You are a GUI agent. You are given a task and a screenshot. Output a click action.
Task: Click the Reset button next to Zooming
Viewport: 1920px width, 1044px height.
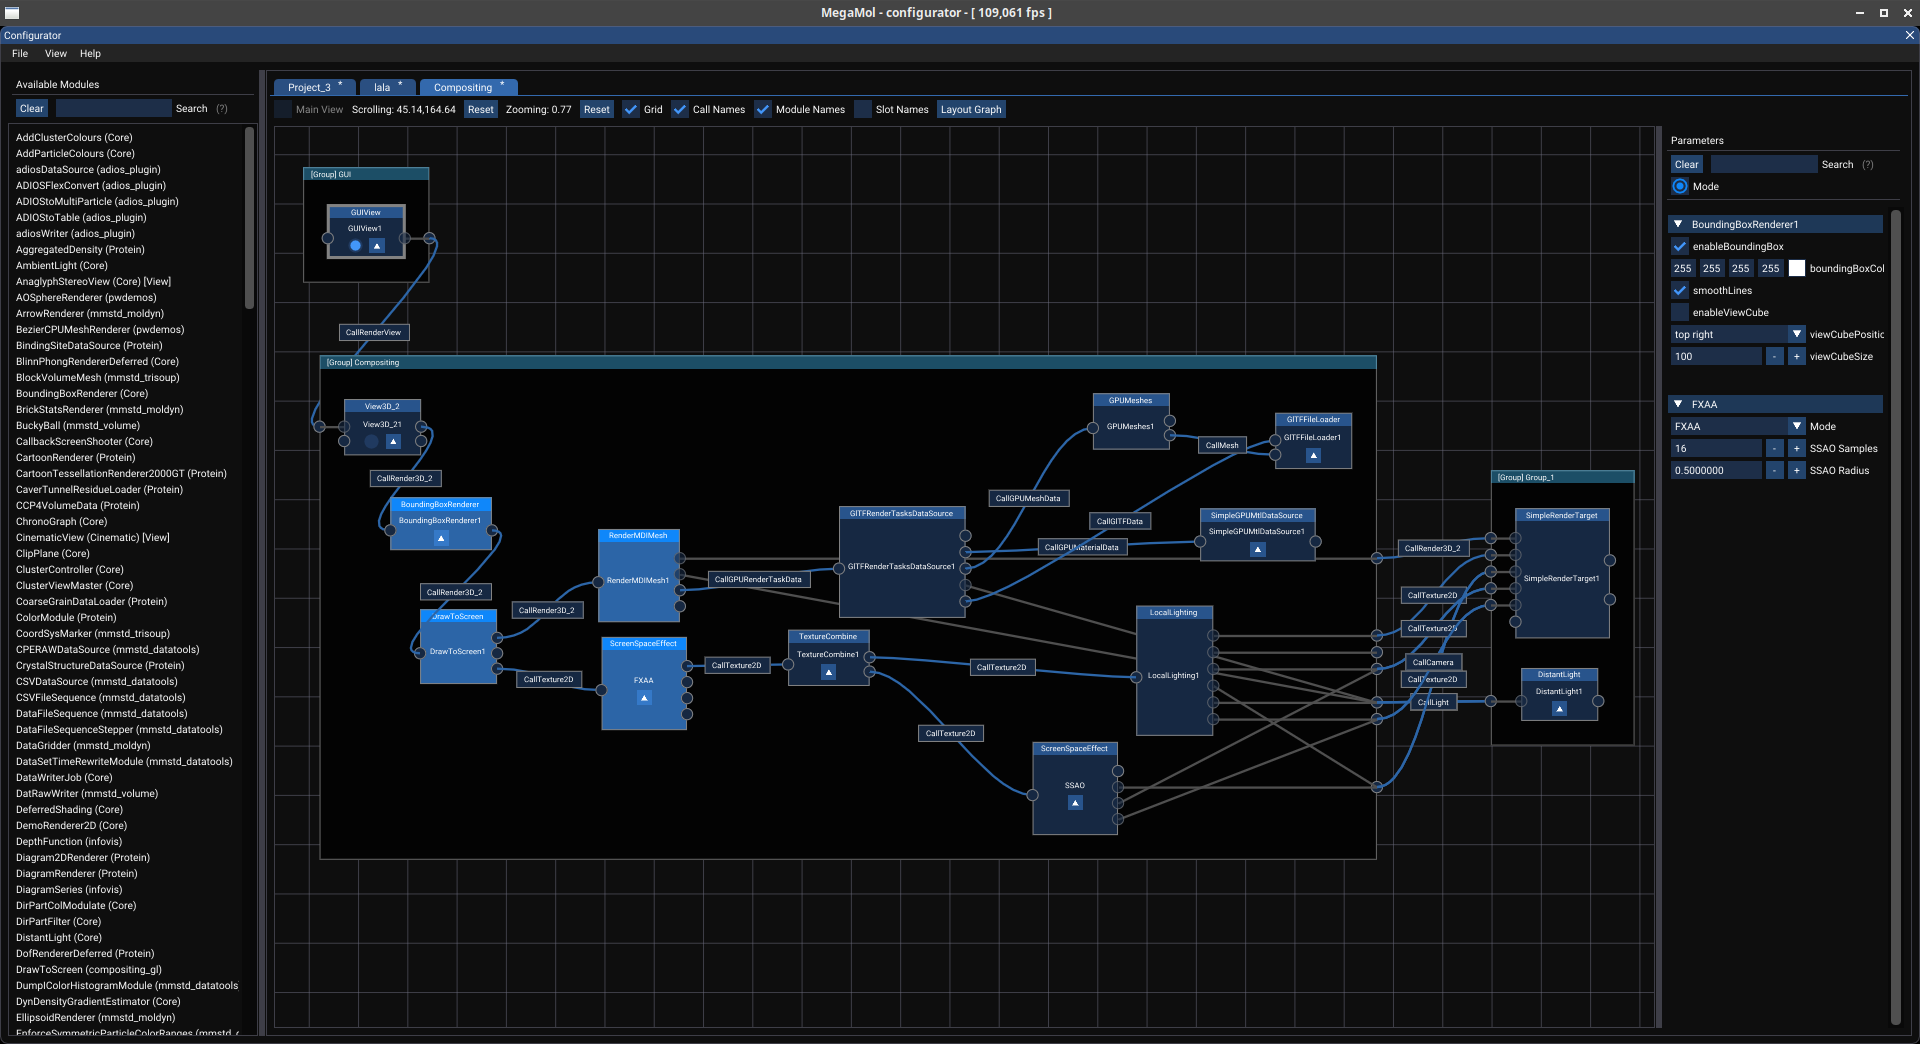[x=597, y=110]
